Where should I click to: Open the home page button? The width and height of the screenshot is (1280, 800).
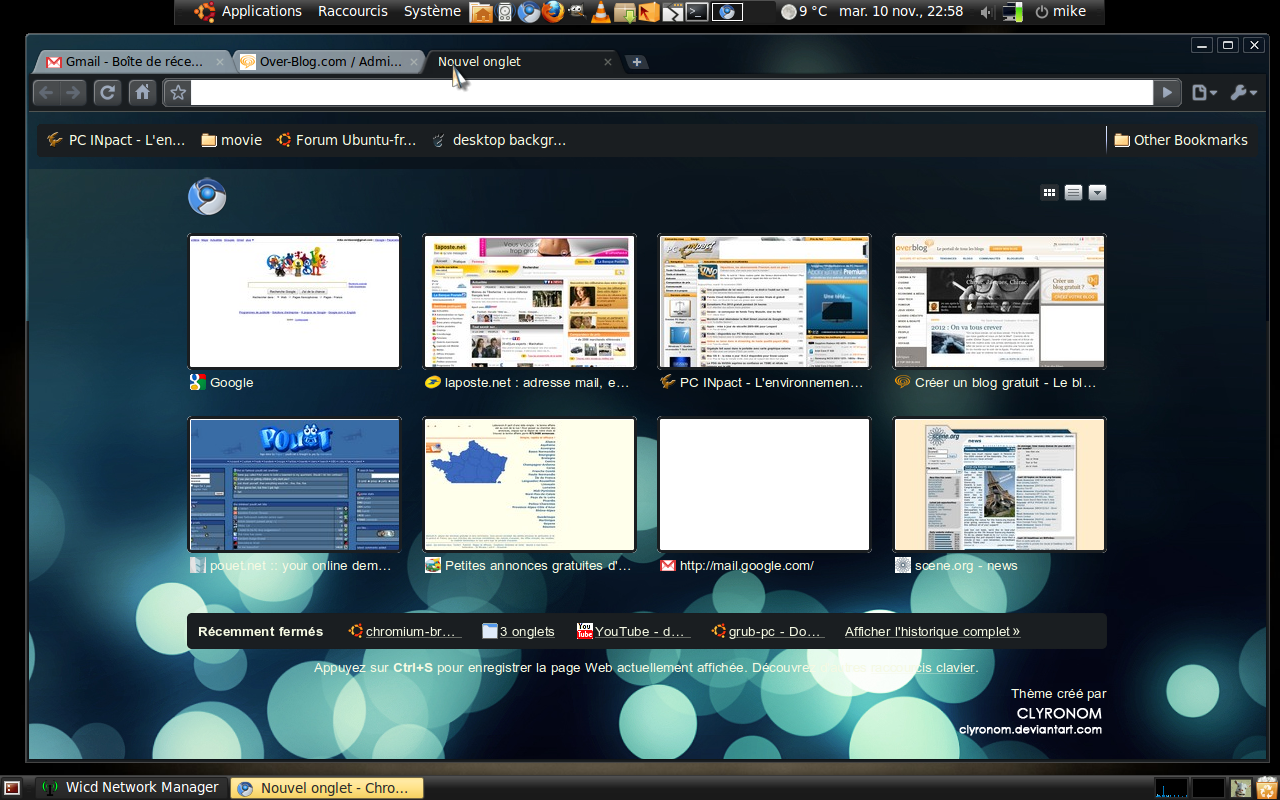143,93
